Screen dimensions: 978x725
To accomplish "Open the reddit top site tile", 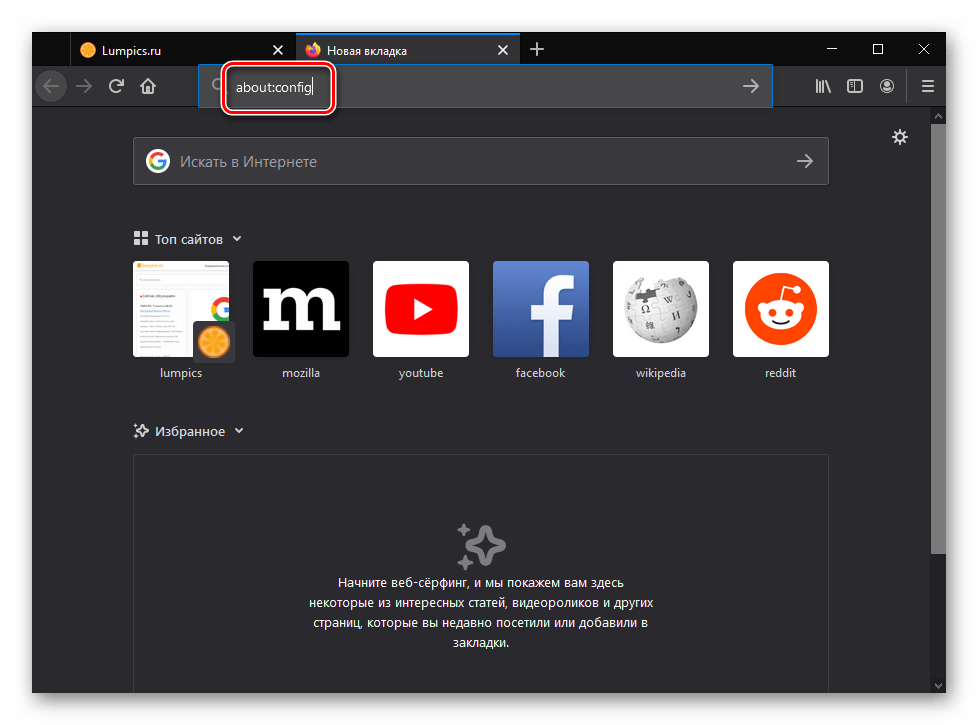I will coord(781,309).
